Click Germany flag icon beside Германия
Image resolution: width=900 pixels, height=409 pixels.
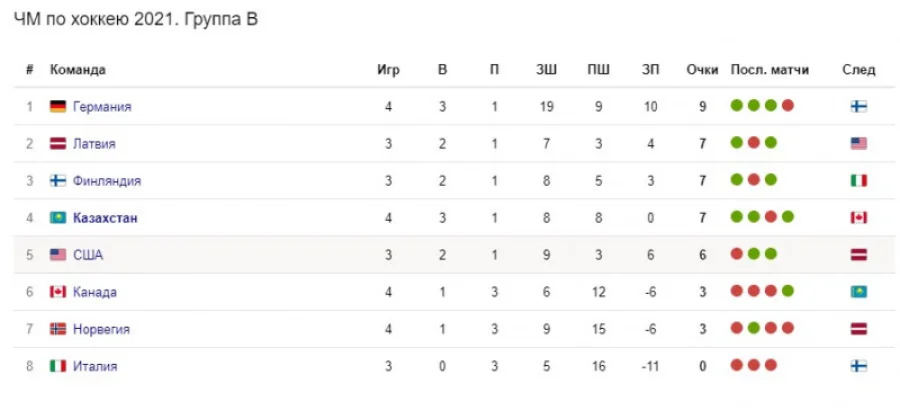click(58, 106)
